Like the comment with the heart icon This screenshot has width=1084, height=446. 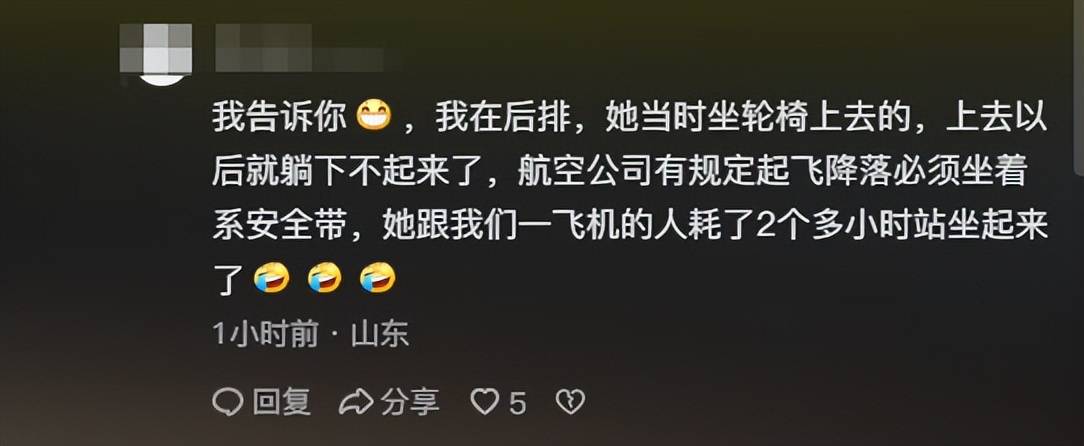484,402
